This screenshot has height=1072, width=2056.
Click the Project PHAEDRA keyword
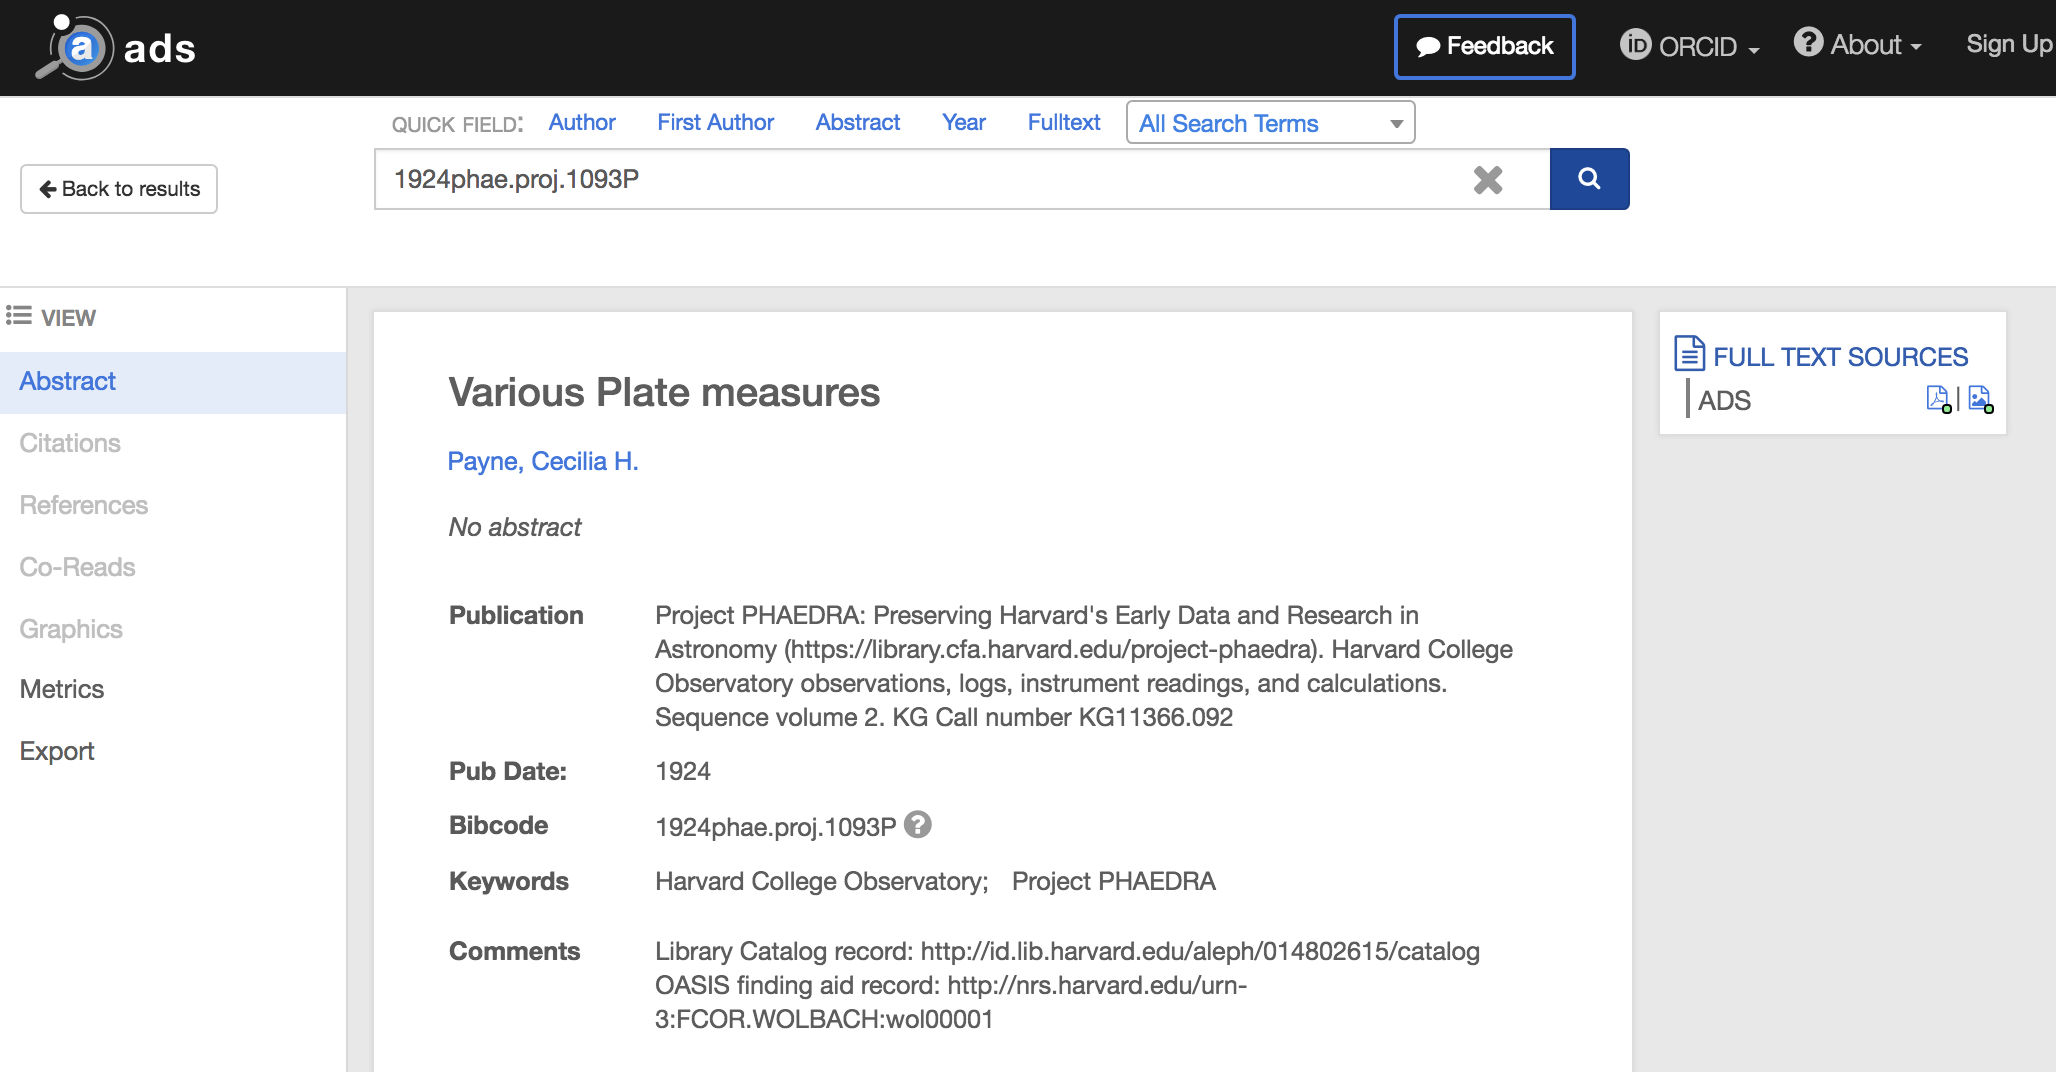click(1114, 881)
